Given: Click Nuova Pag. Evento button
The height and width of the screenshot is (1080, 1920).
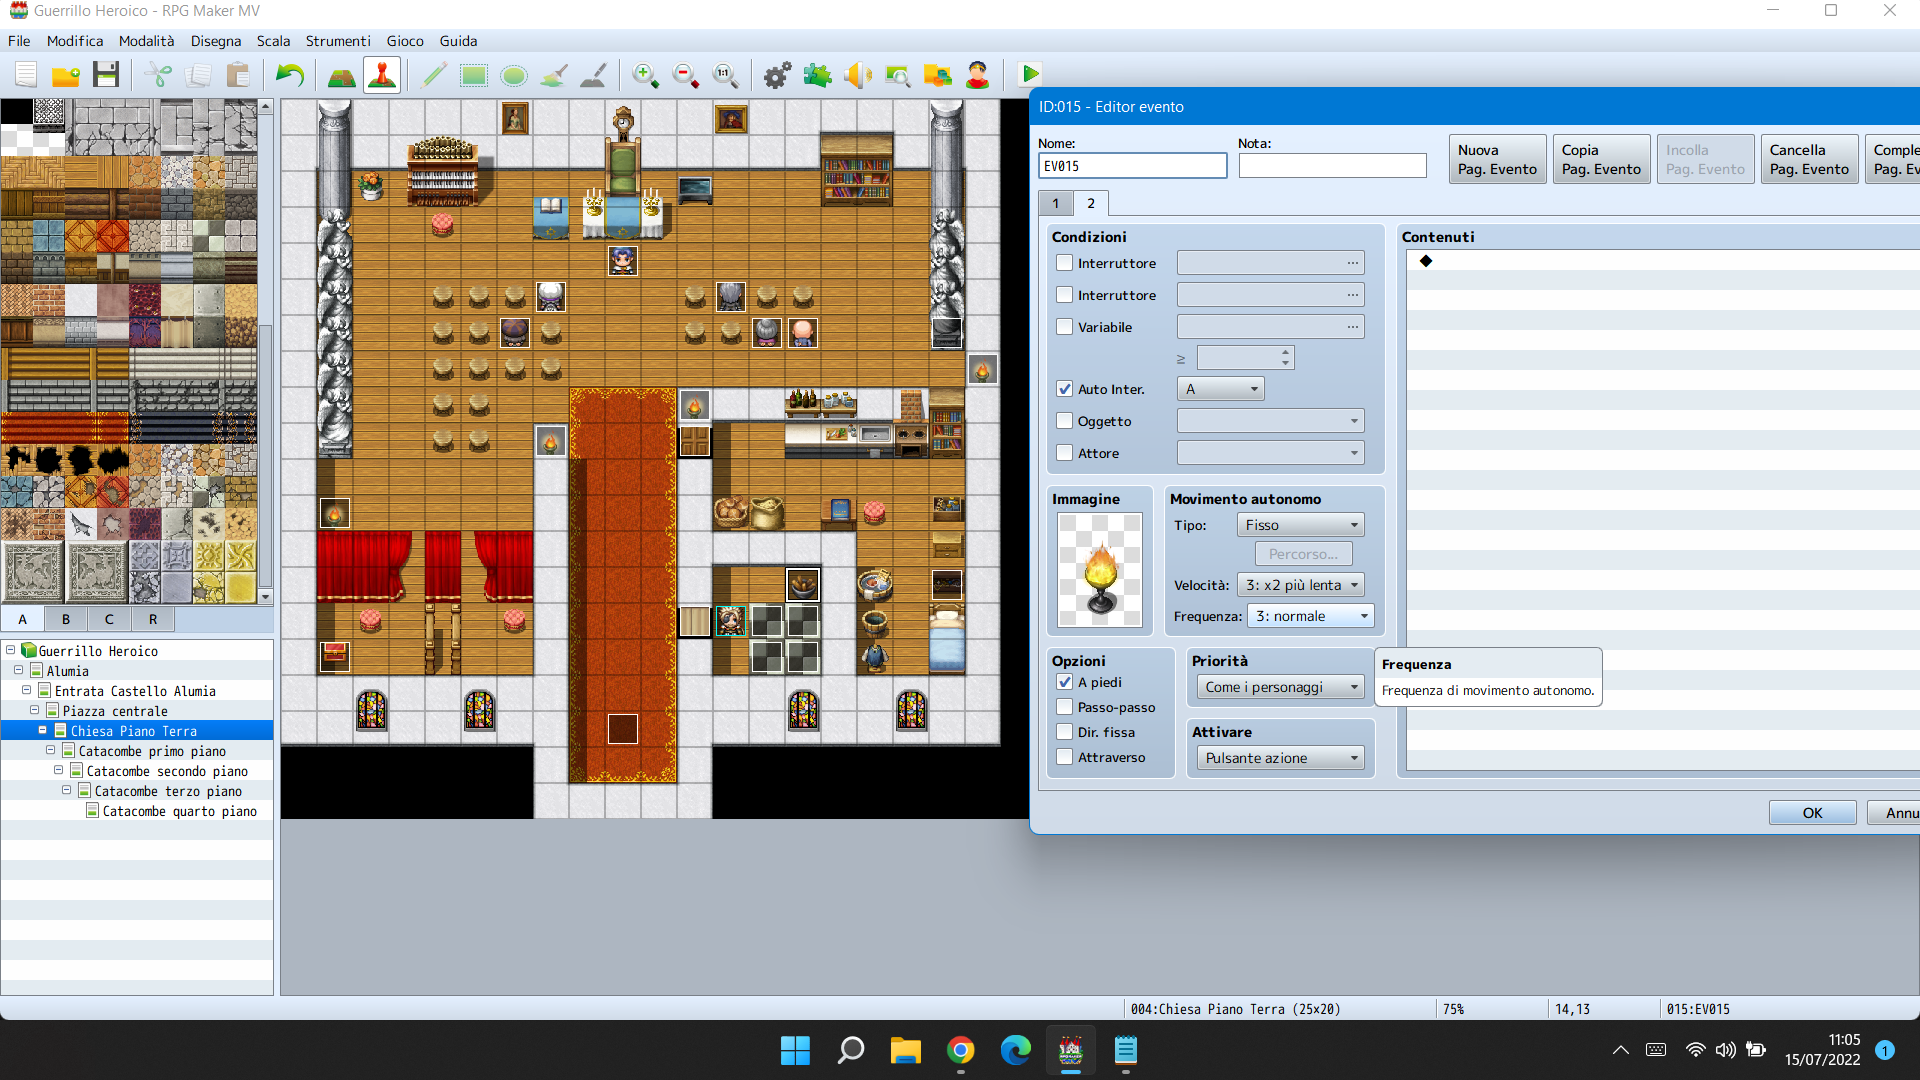Looking at the screenshot, I should pyautogui.click(x=1497, y=159).
